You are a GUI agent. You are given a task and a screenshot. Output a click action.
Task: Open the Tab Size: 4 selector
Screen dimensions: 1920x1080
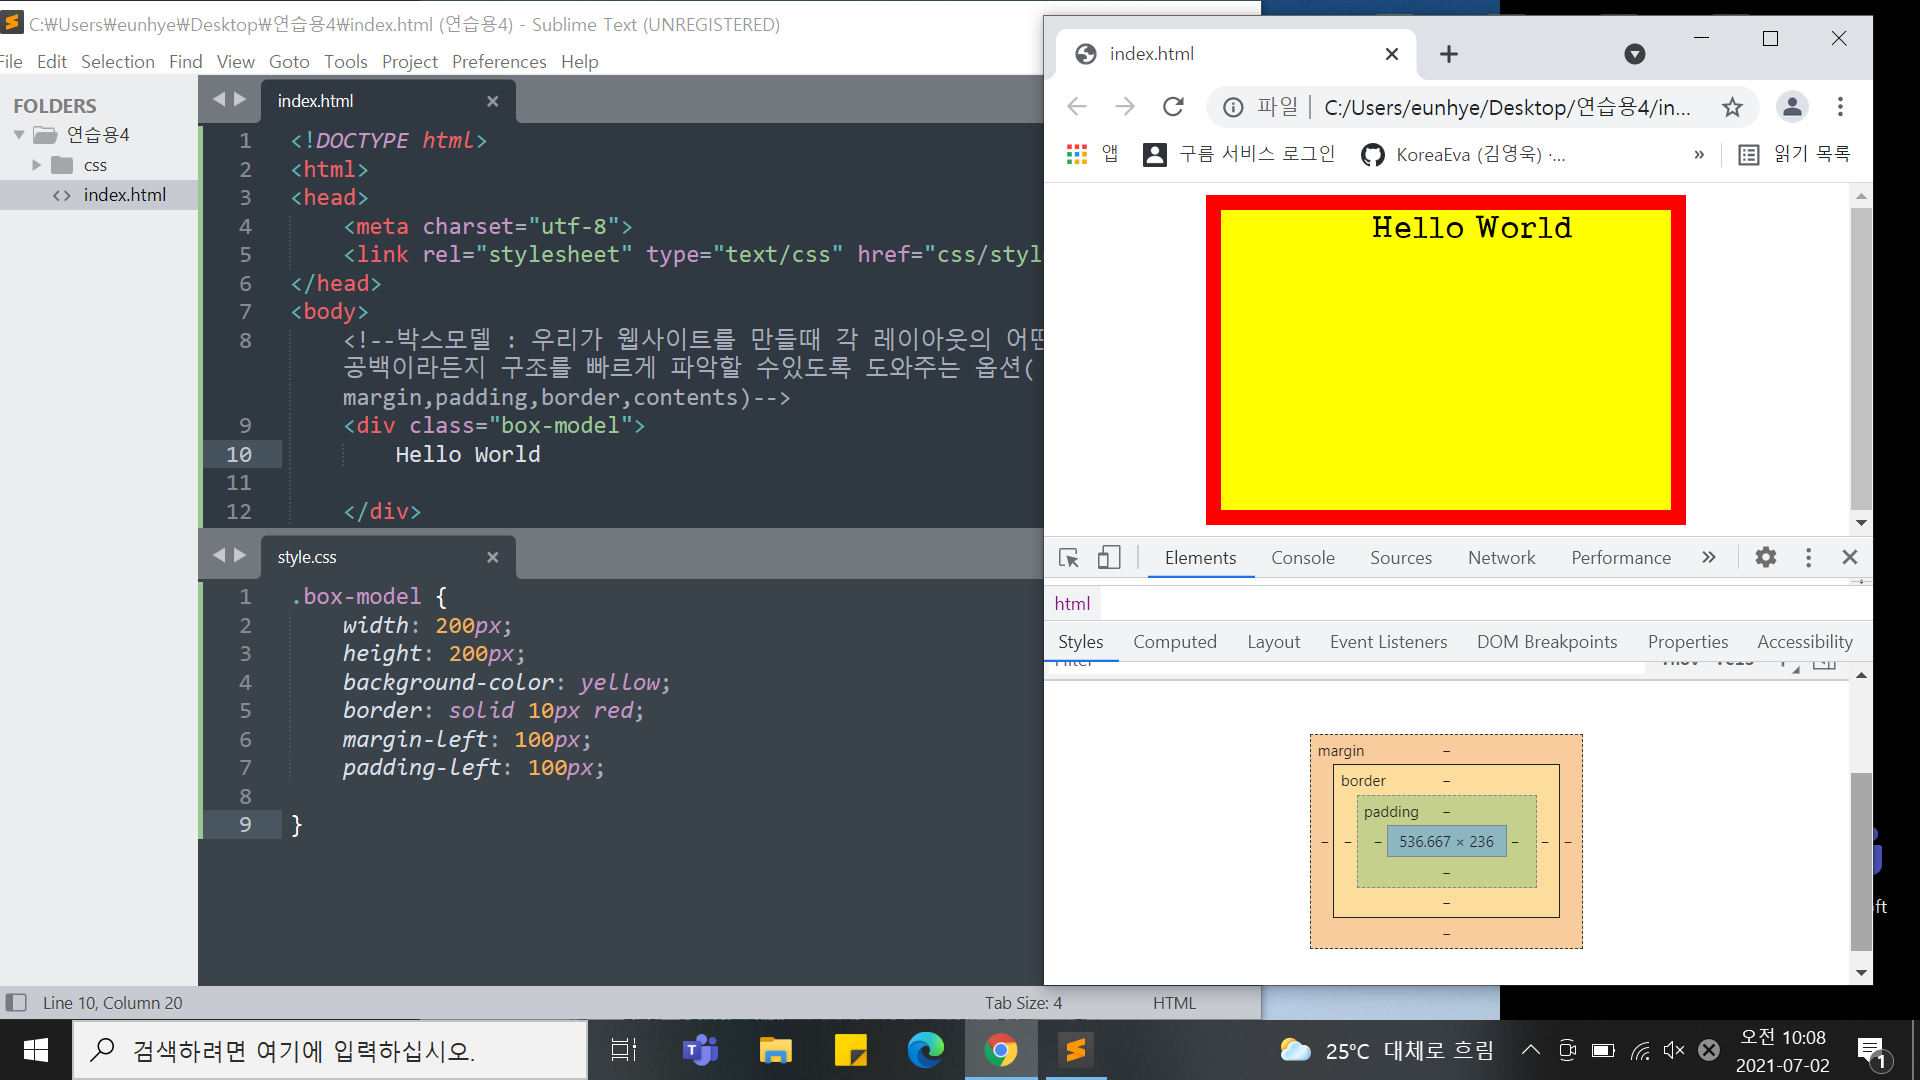[1022, 1002]
